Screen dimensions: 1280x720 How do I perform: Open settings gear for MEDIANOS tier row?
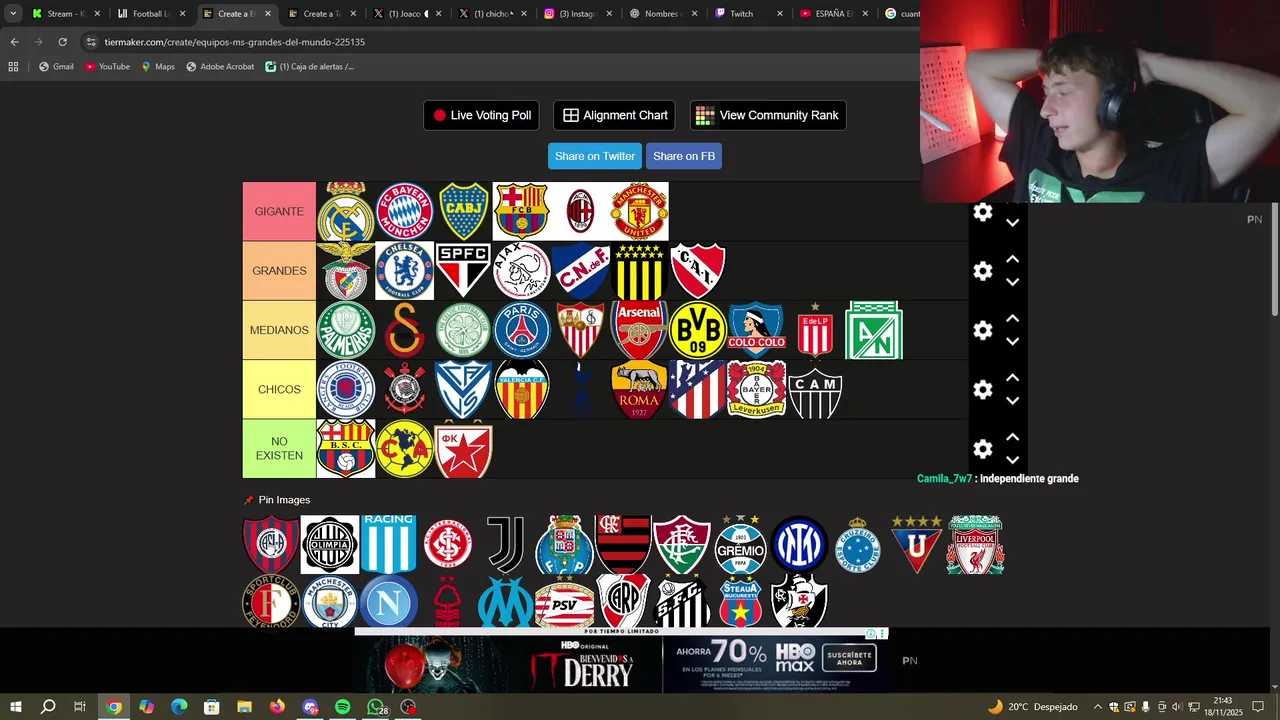pos(983,330)
